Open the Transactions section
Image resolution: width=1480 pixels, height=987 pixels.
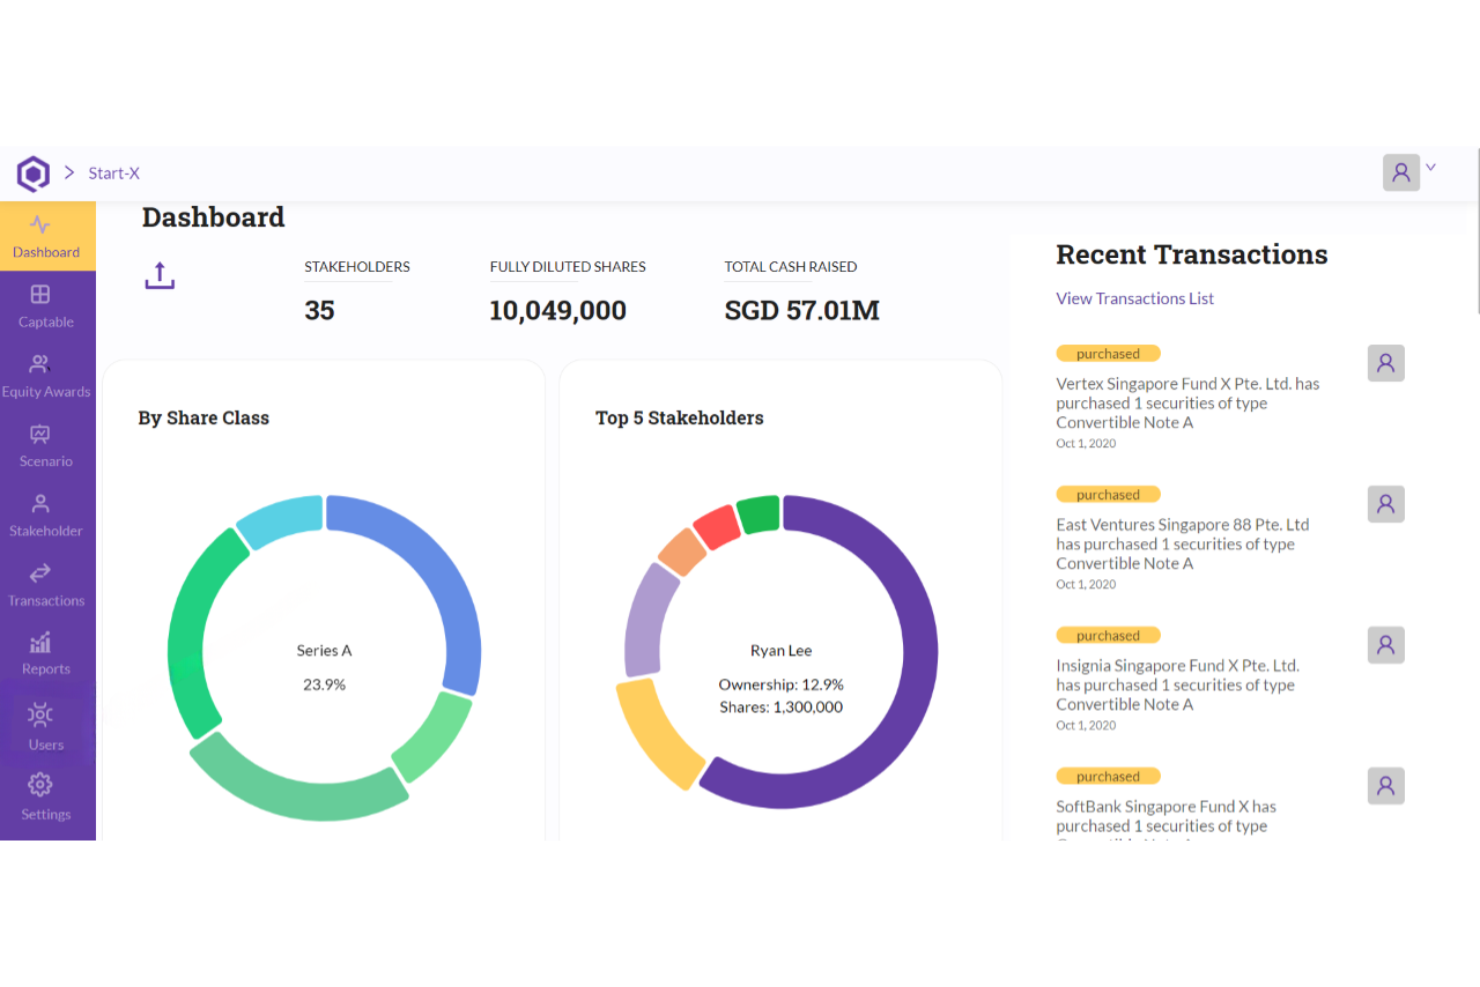46,584
